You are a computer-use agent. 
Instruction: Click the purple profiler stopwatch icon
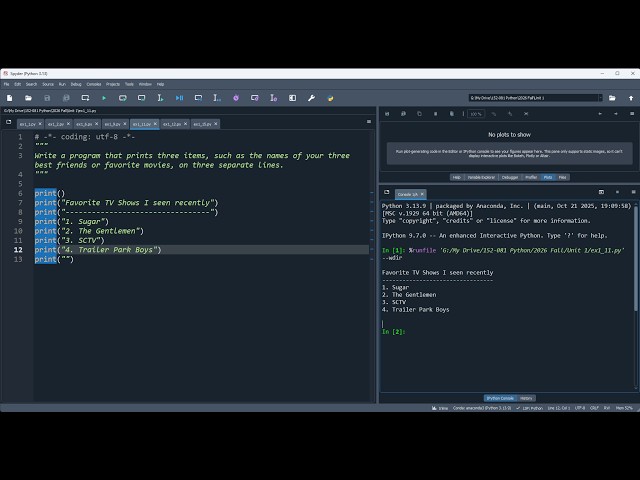click(236, 98)
